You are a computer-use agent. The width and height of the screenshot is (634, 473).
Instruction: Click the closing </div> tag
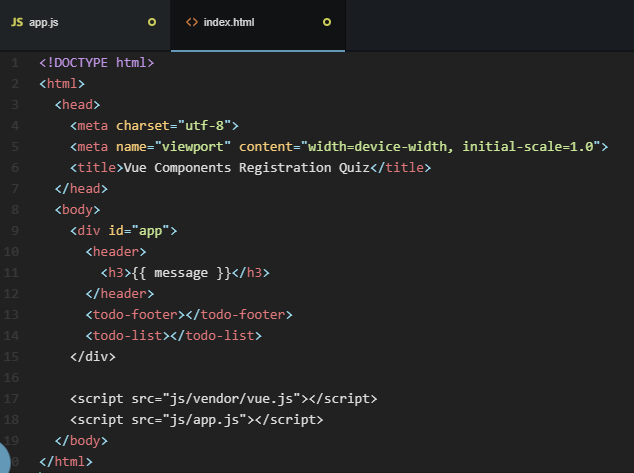[x=93, y=357]
